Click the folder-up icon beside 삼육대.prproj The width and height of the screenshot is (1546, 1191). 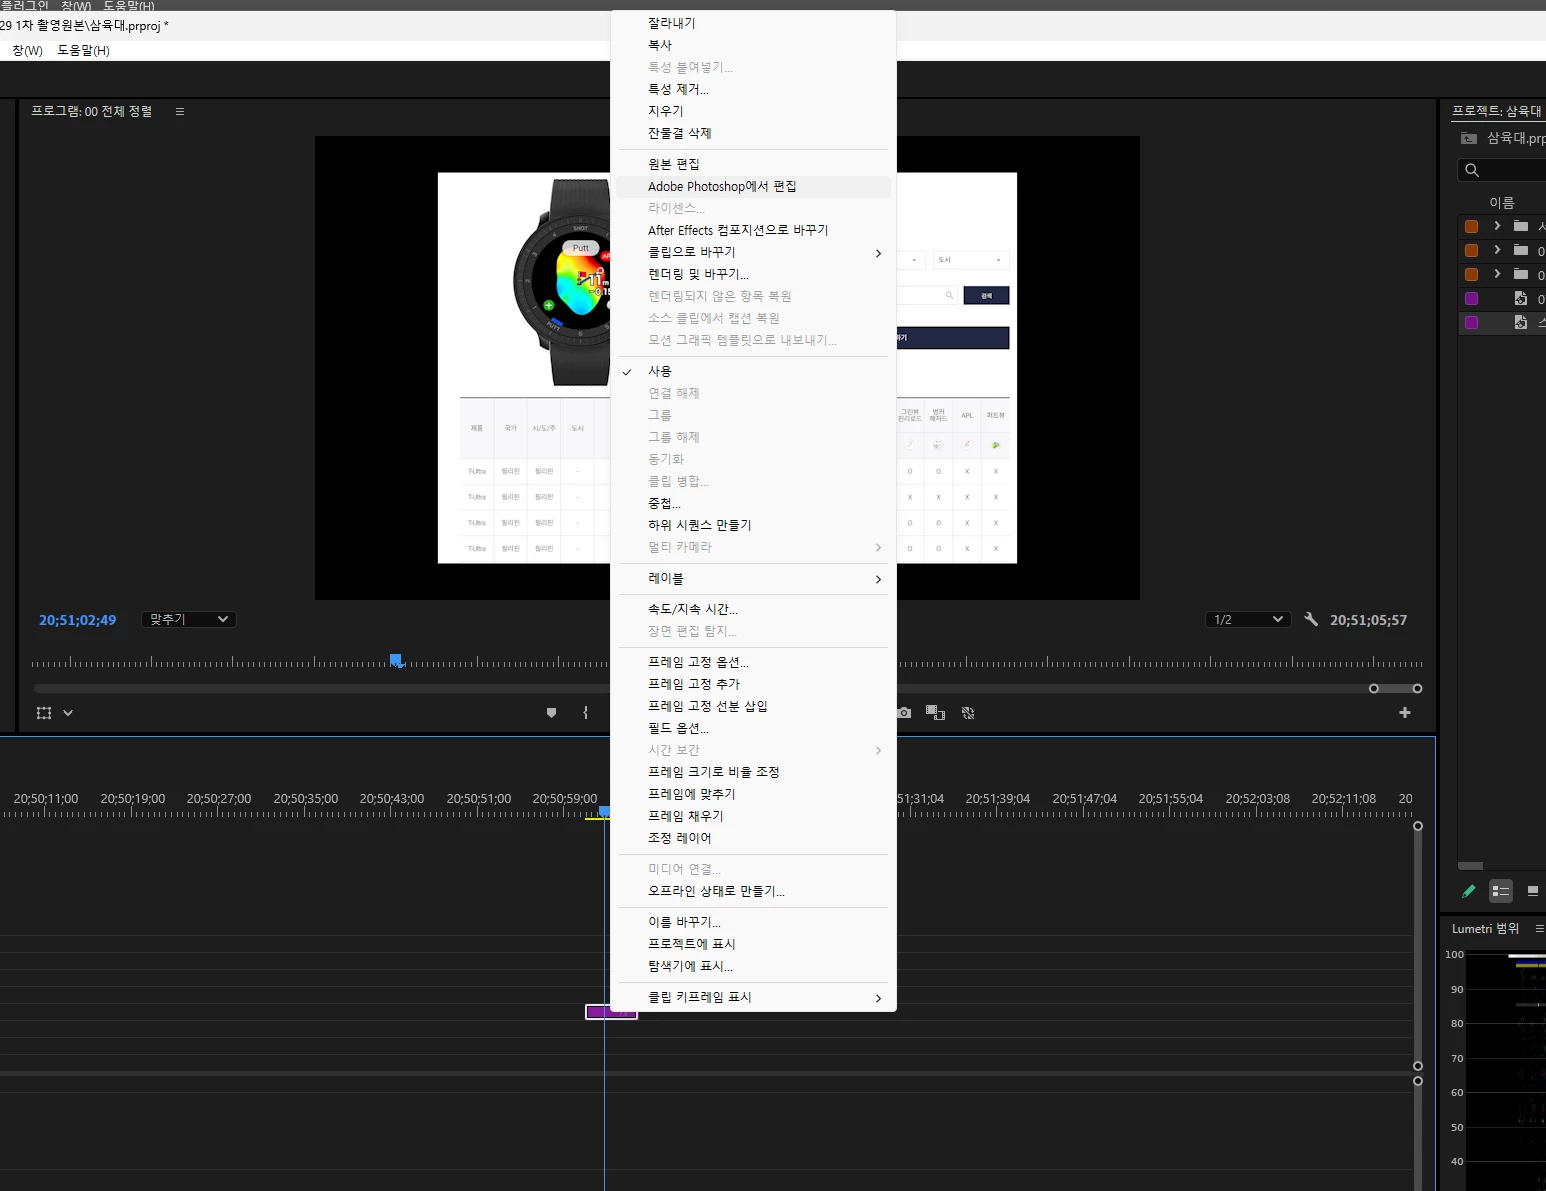coord(1468,138)
